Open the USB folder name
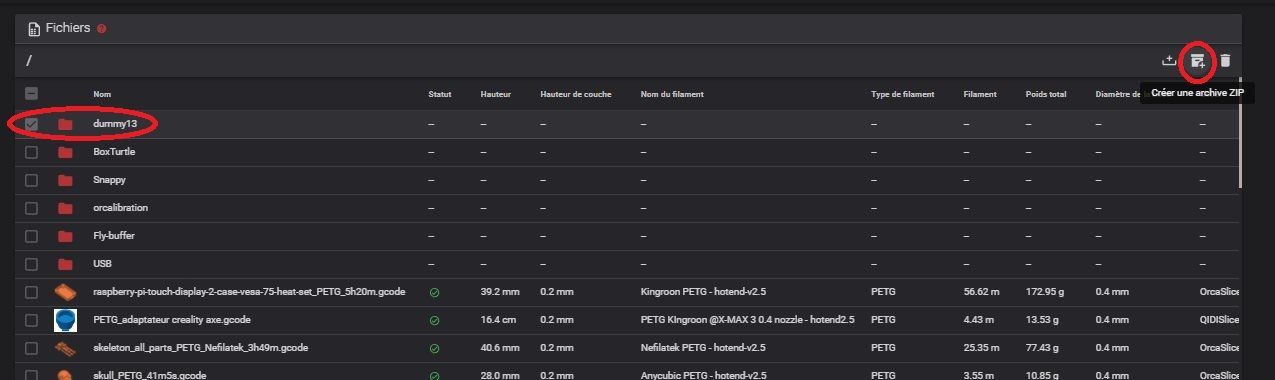1275x380 pixels. point(101,264)
